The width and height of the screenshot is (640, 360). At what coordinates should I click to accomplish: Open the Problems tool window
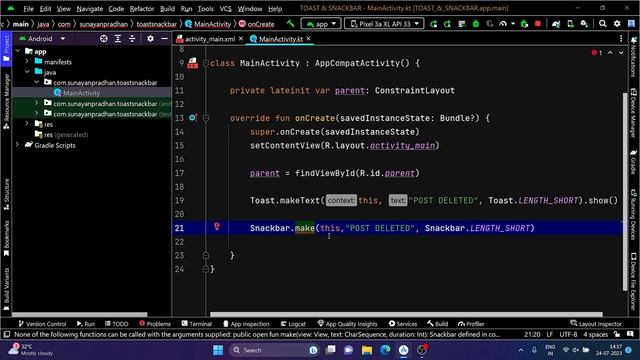pyautogui.click(x=155, y=324)
